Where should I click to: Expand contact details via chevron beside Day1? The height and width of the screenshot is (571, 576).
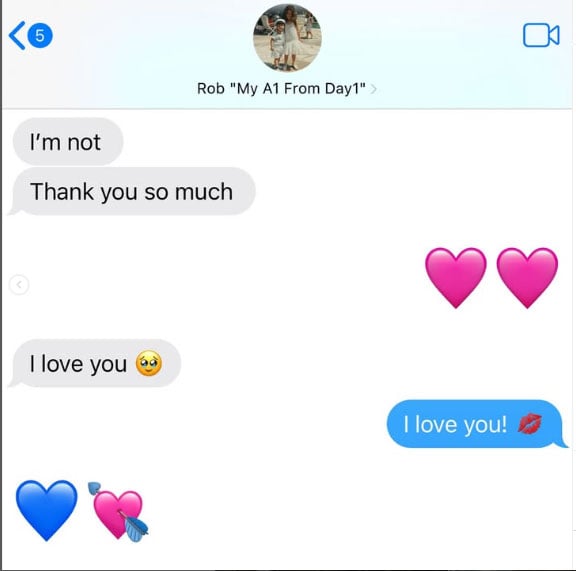(x=373, y=89)
